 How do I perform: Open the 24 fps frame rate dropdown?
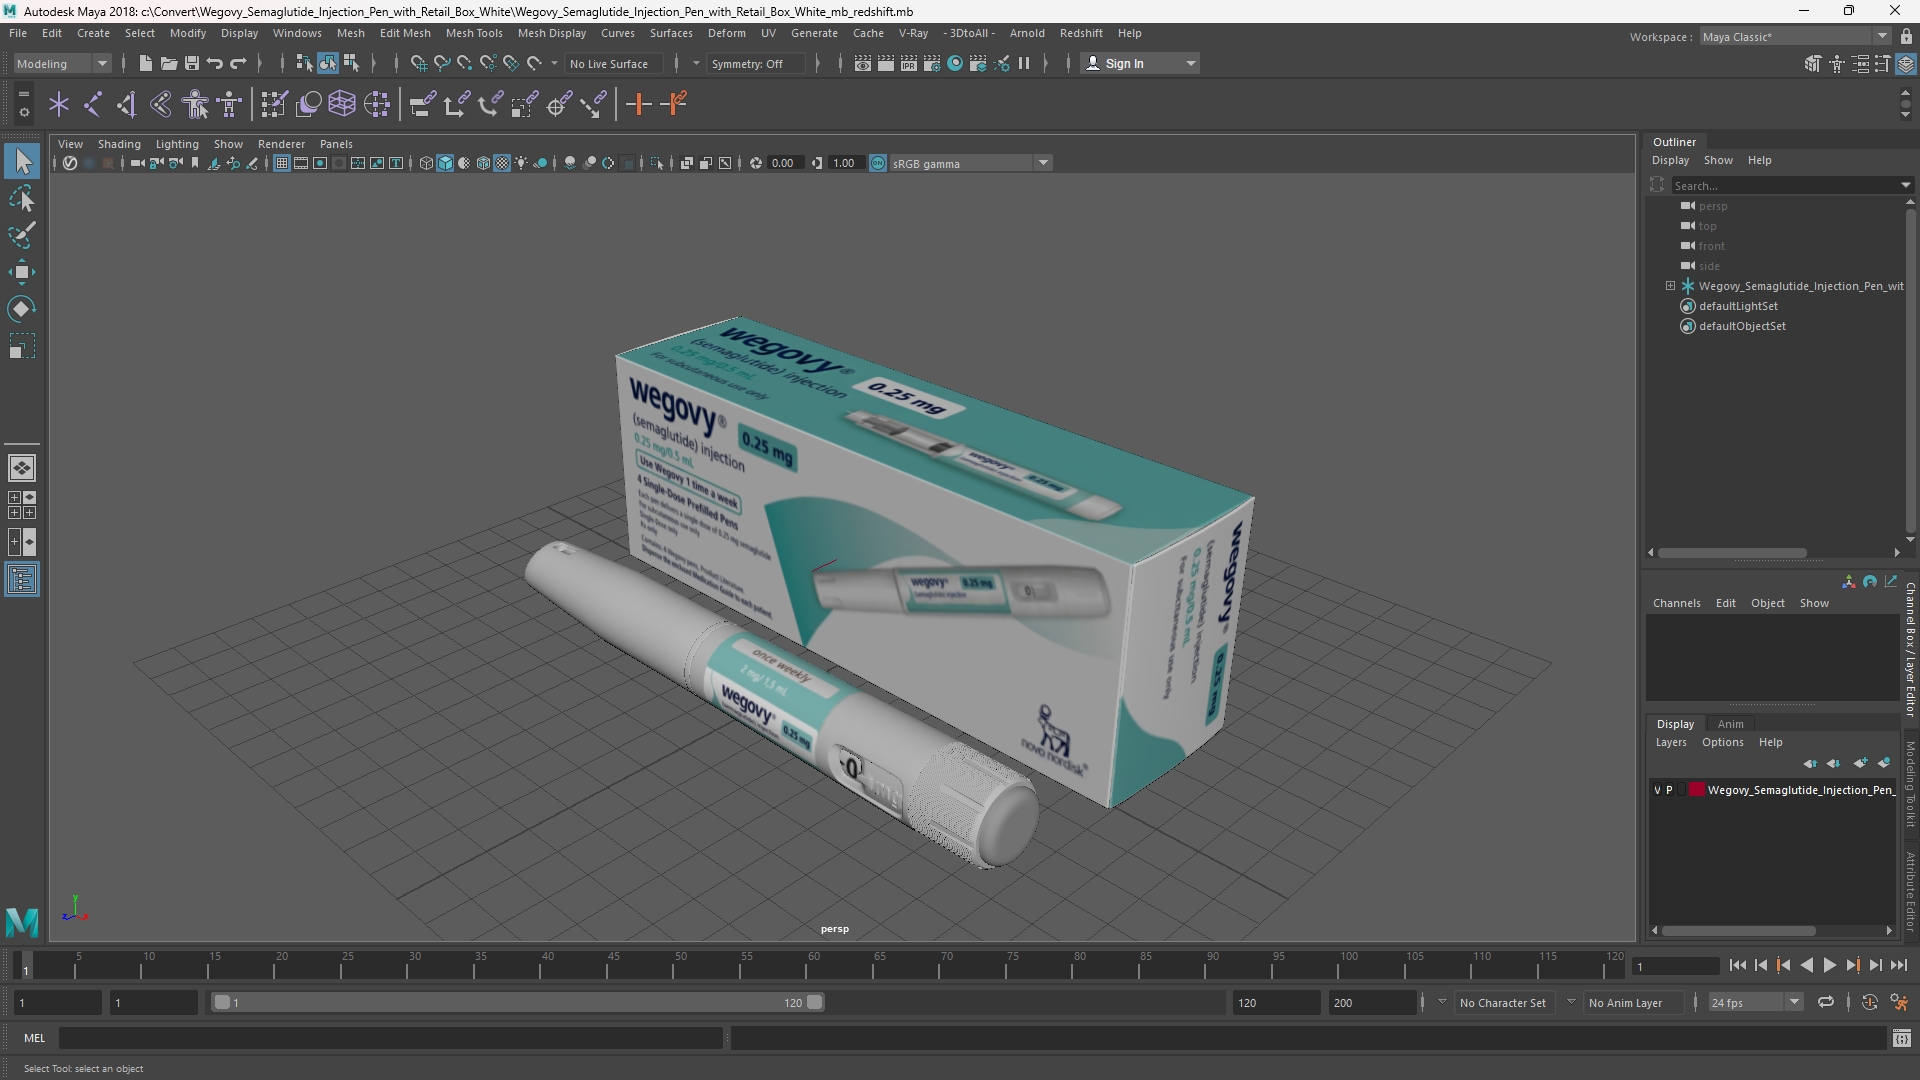point(1755,1002)
